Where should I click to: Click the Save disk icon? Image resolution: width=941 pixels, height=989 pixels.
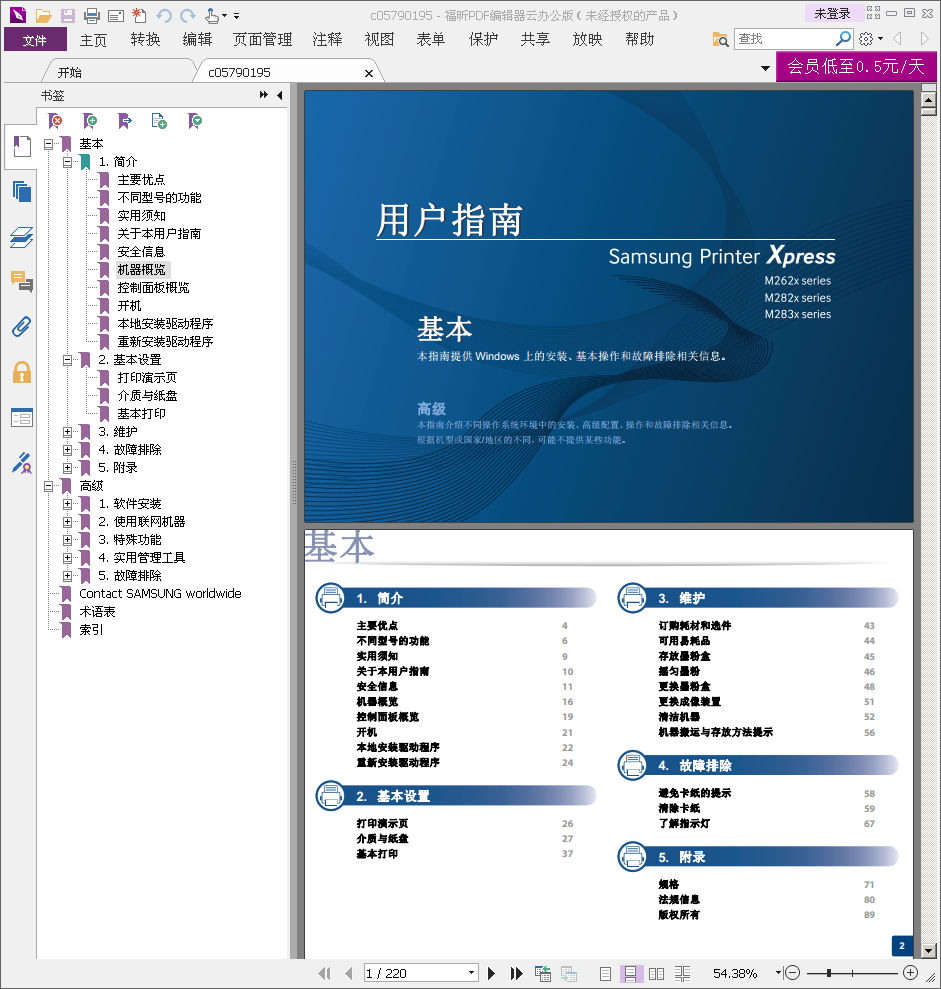pos(67,15)
